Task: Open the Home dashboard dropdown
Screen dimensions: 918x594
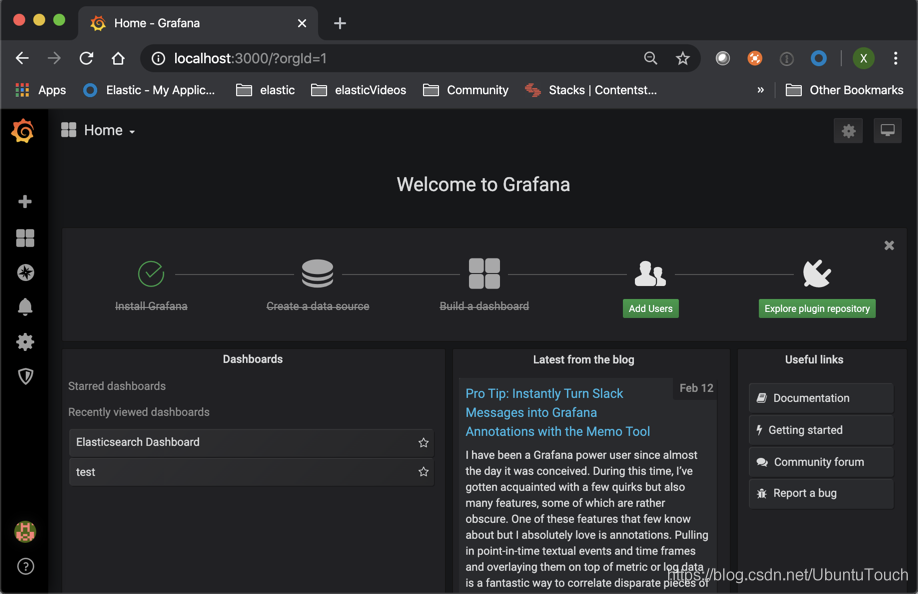Action: point(98,131)
